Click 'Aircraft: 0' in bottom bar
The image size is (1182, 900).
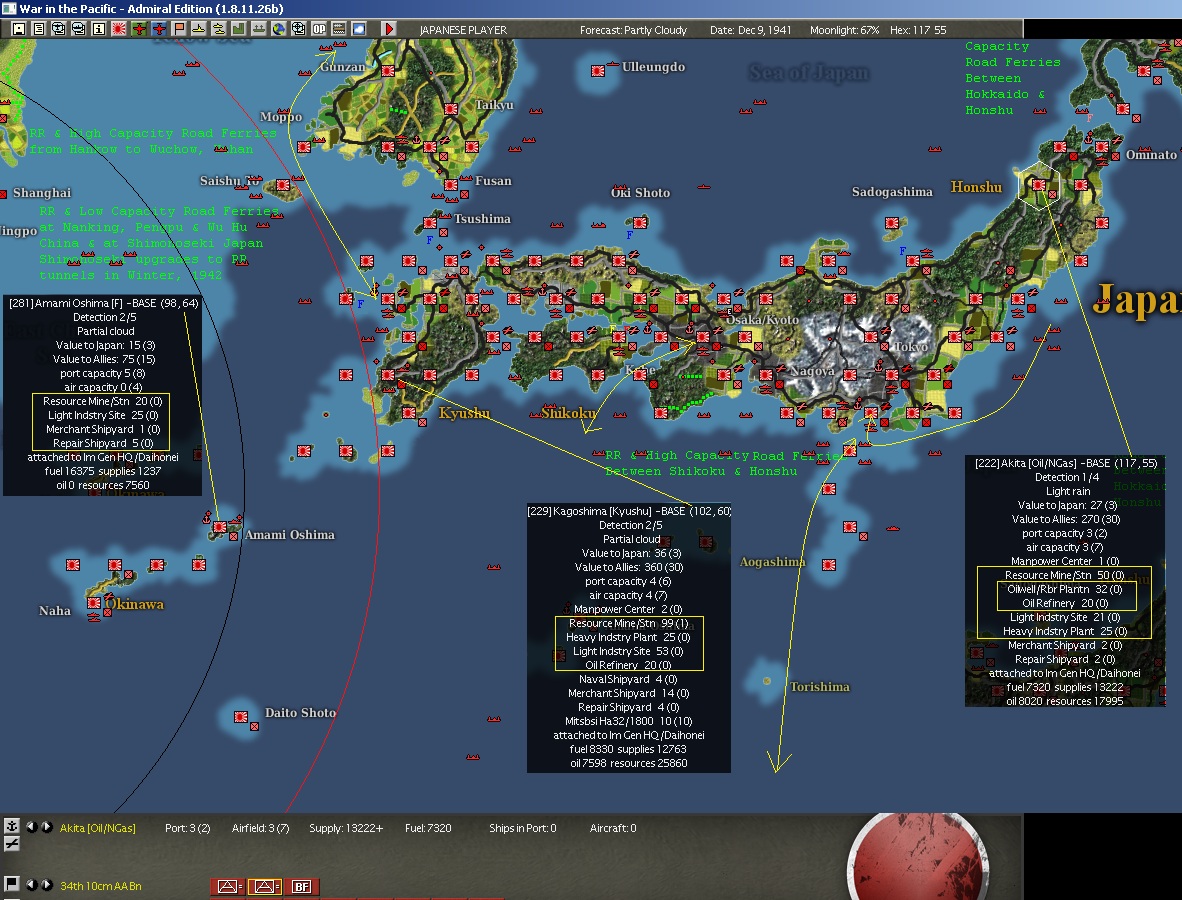613,828
